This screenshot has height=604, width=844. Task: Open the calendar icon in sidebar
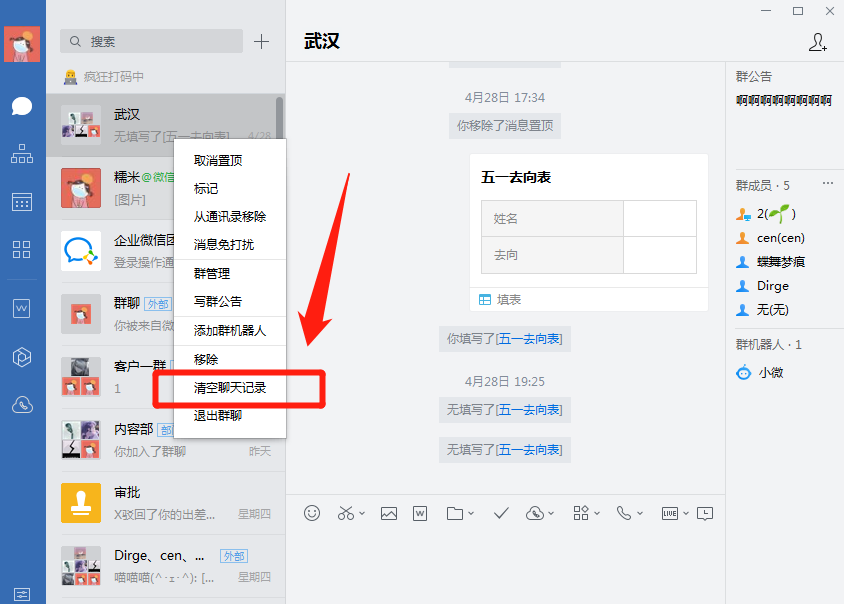(22, 202)
